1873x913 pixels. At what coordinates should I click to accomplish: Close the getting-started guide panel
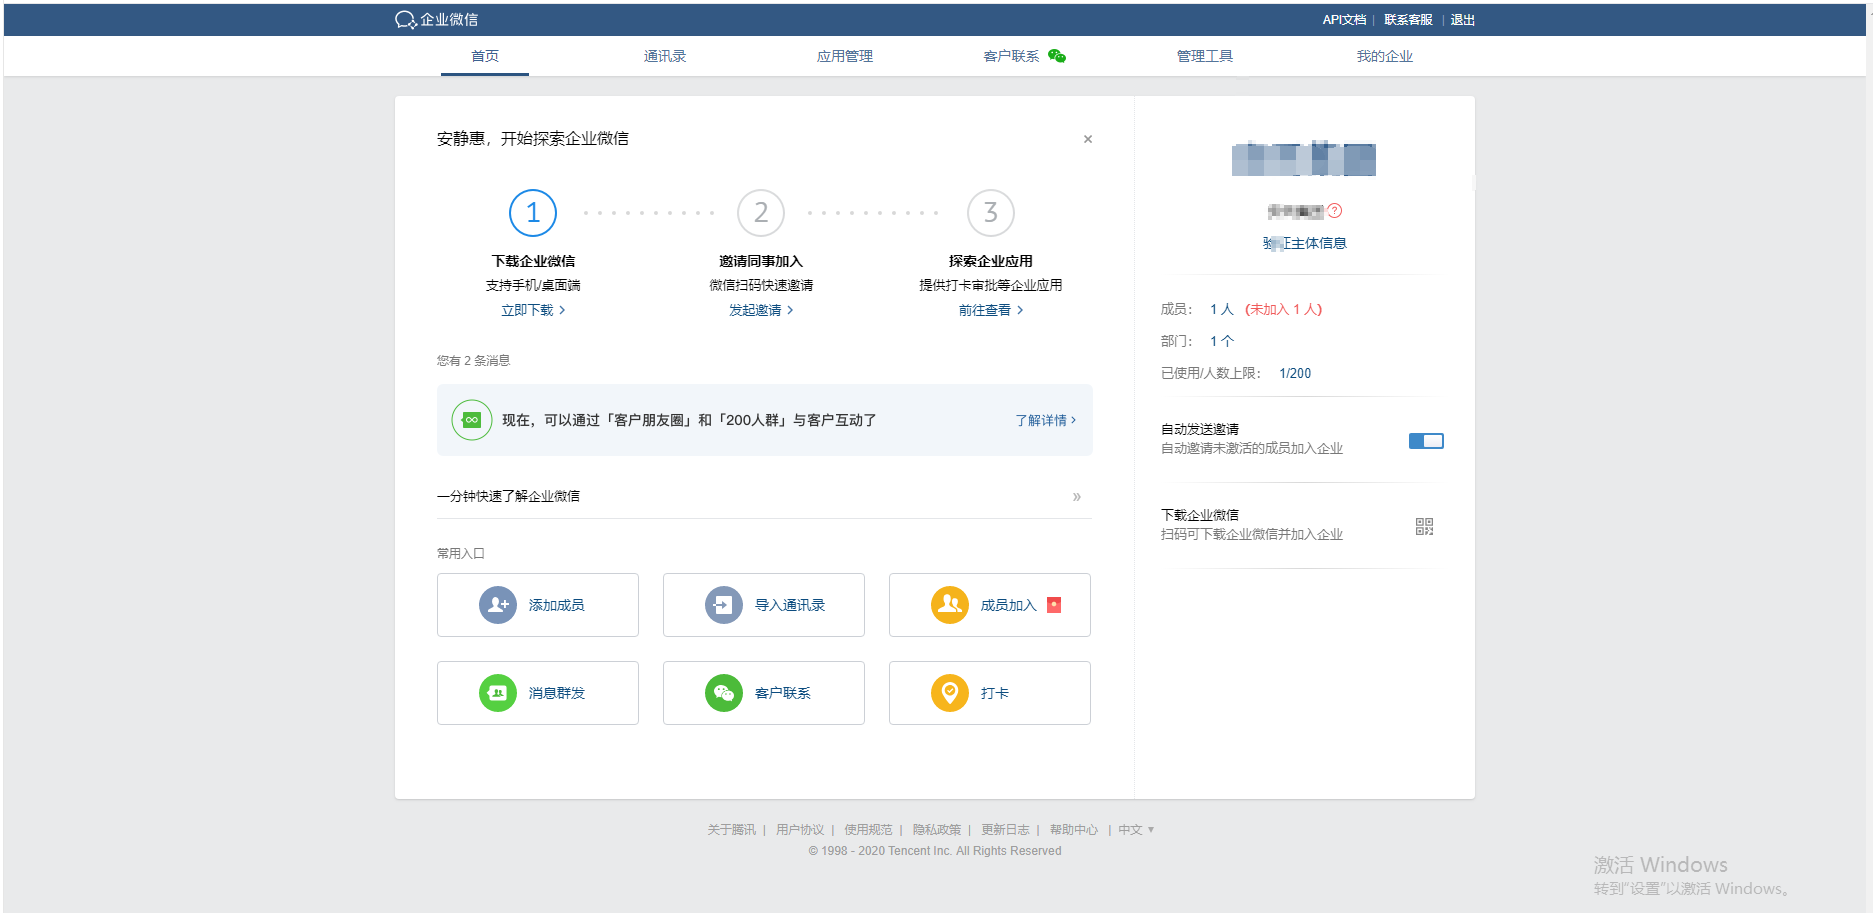[x=1088, y=139]
